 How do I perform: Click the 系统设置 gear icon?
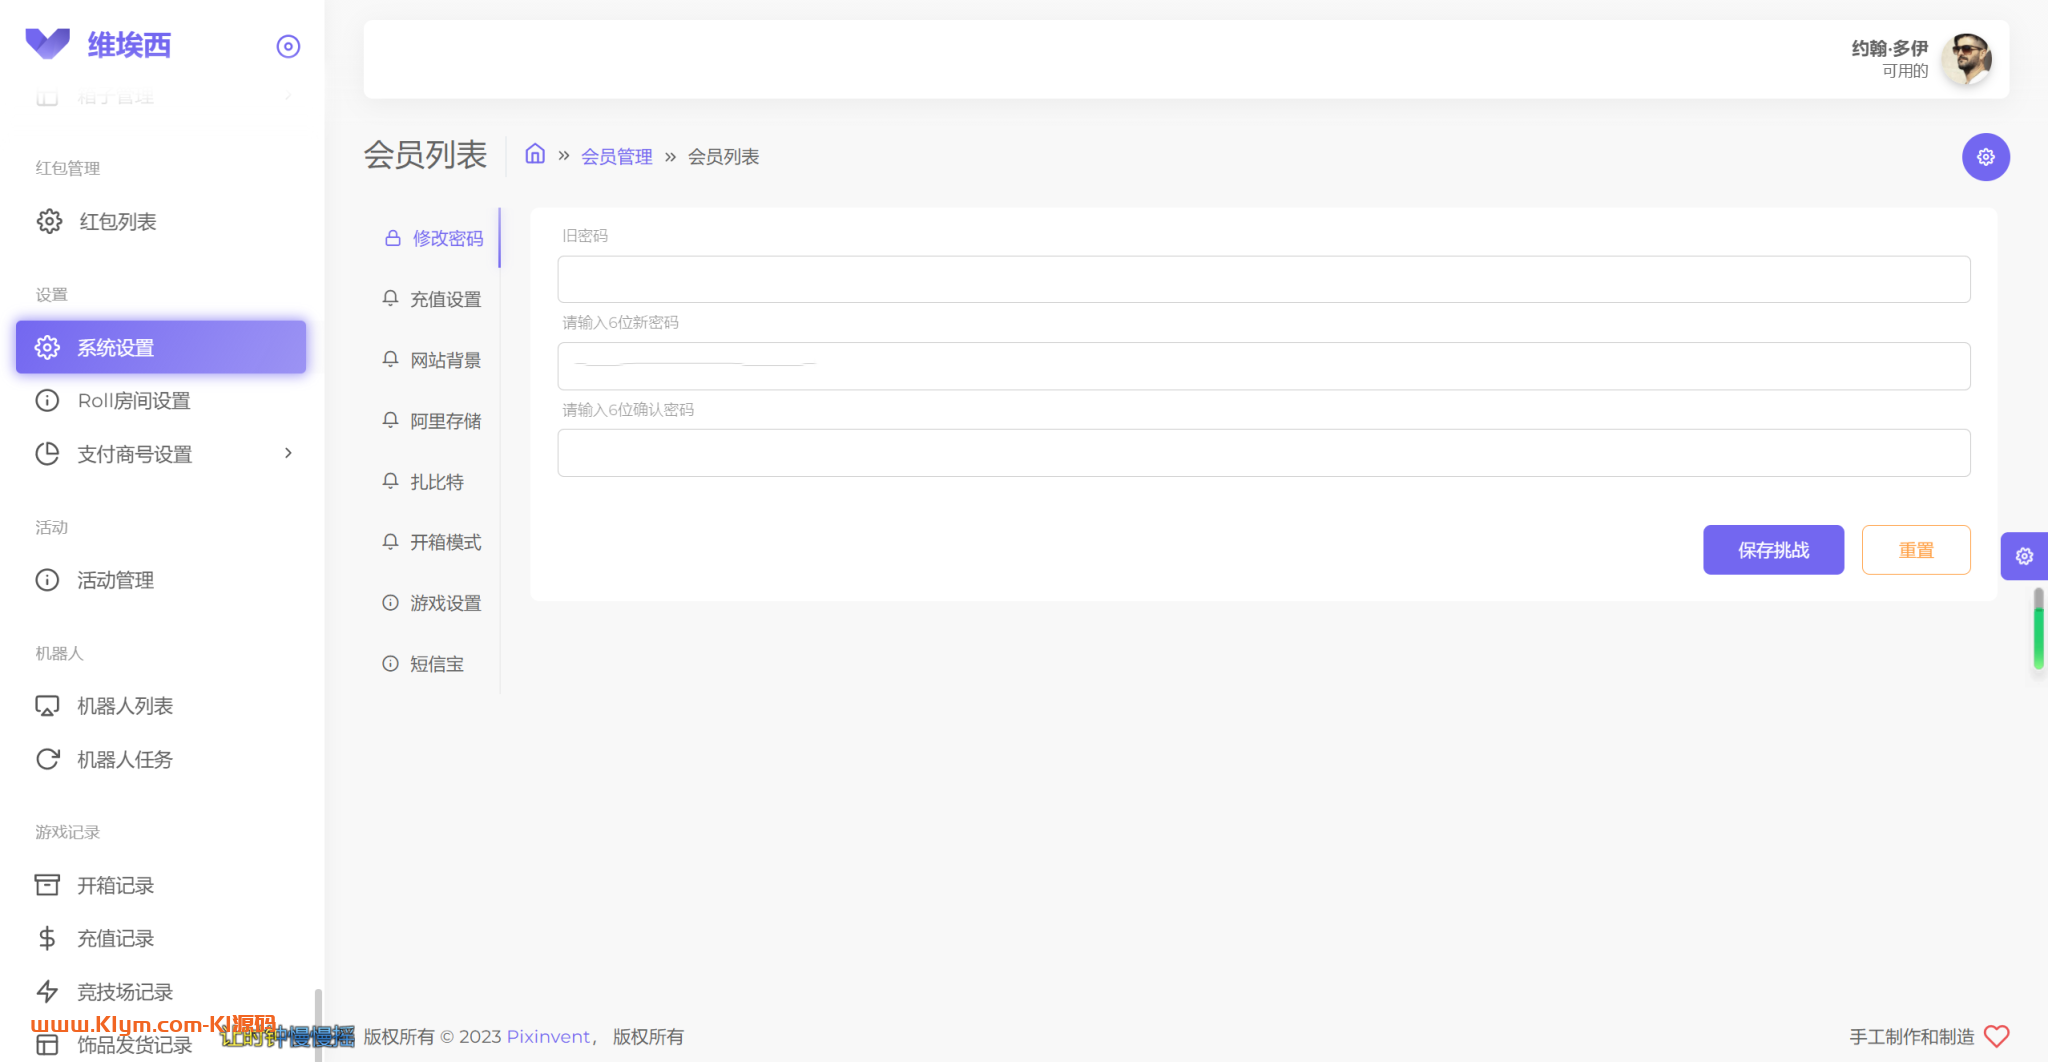click(47, 347)
